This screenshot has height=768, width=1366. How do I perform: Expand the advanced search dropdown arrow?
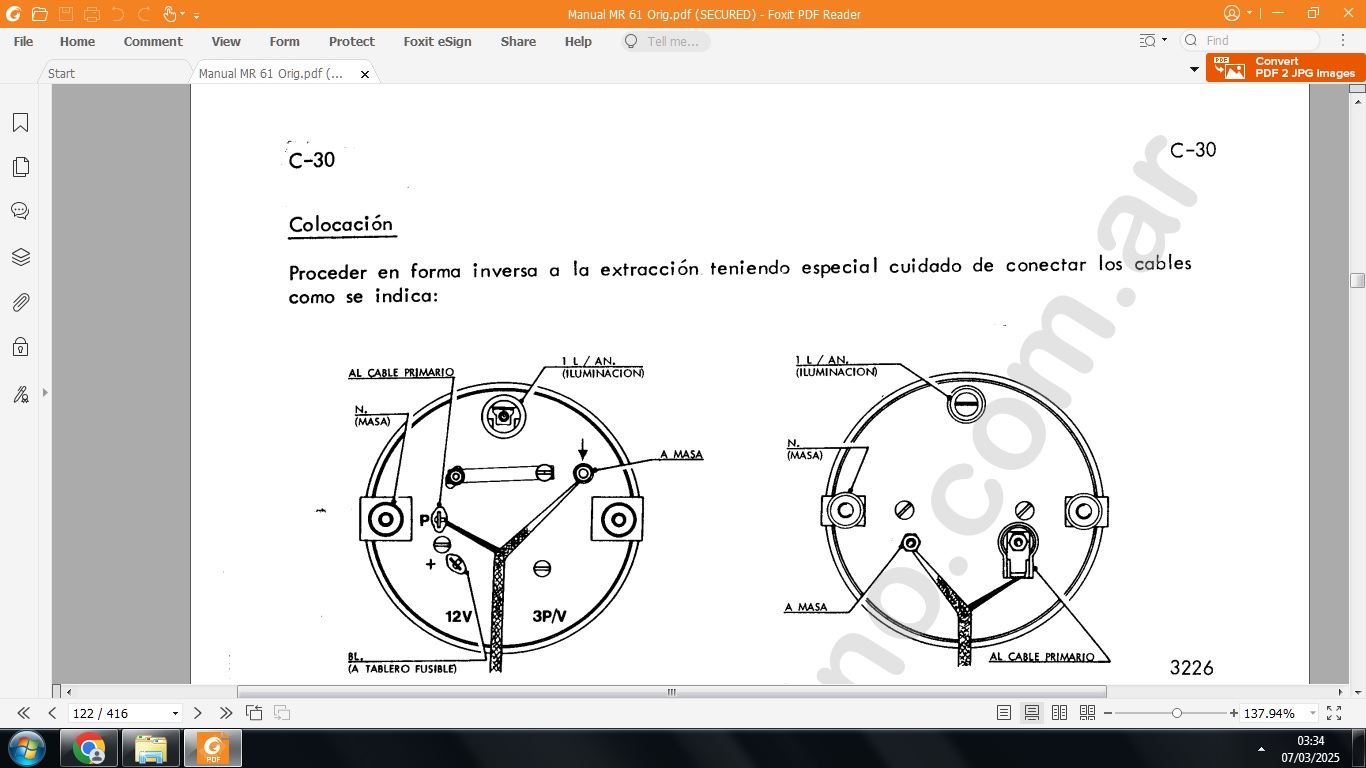coord(1164,41)
